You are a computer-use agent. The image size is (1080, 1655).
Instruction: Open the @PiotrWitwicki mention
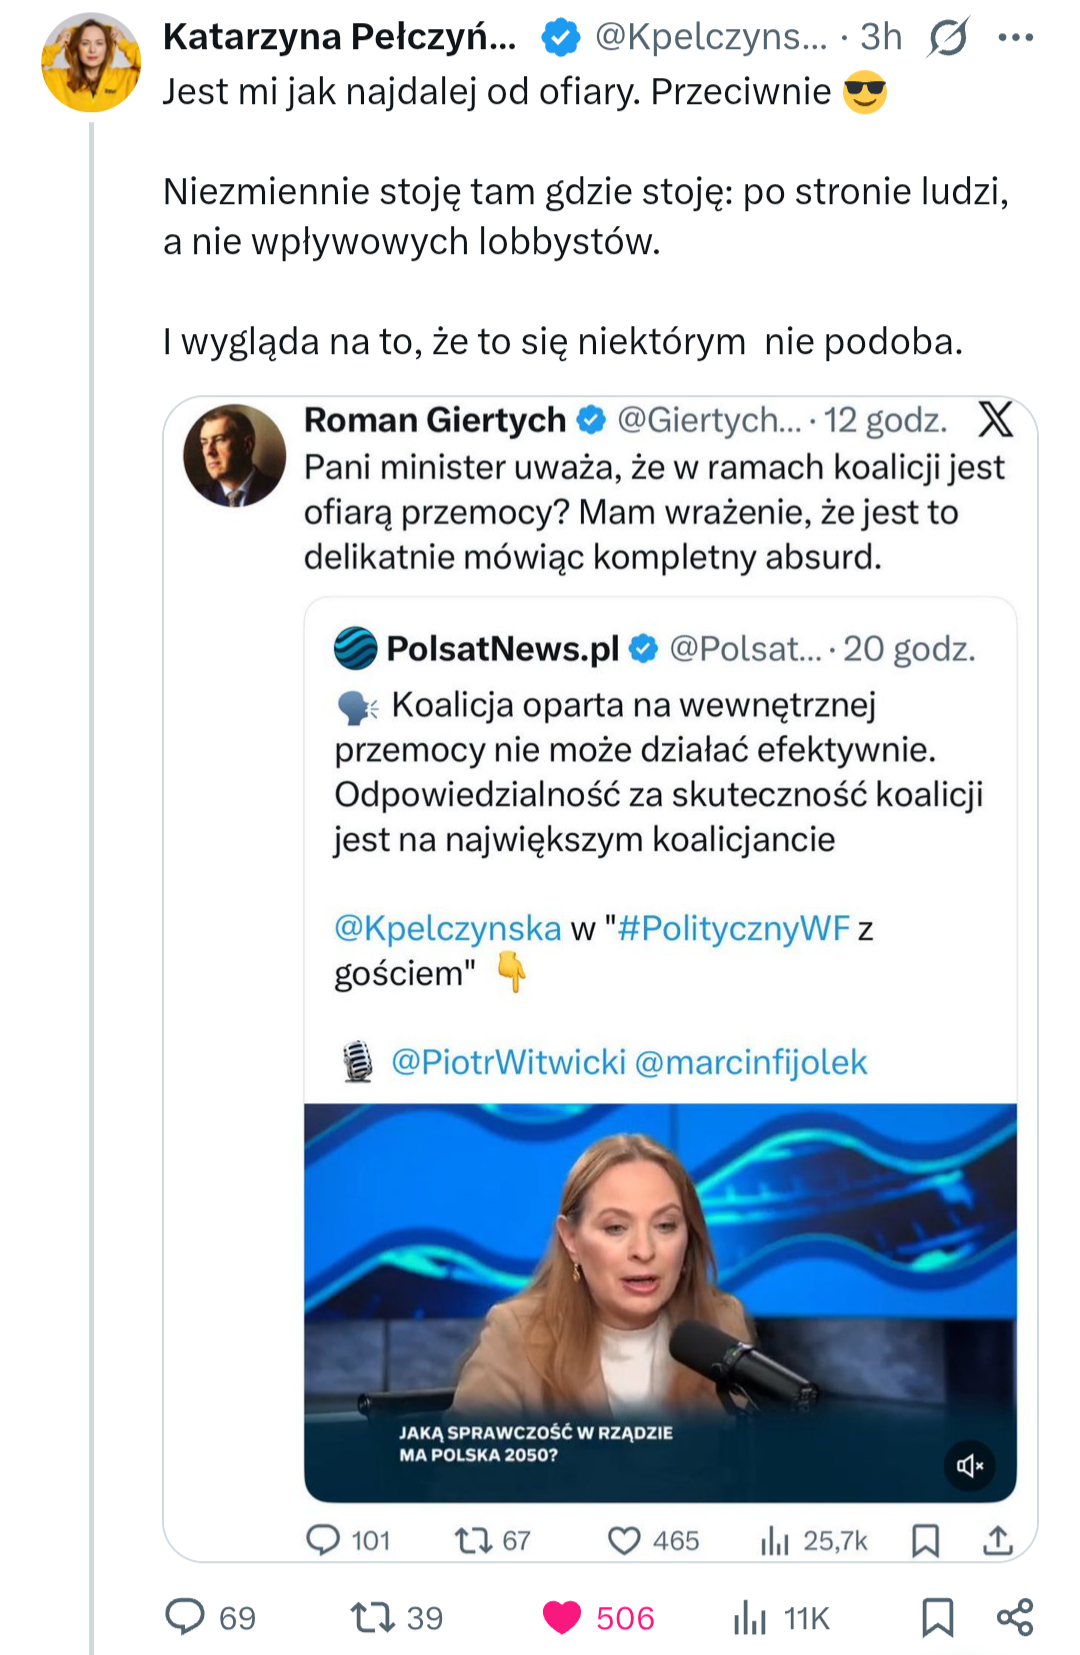point(508,1062)
